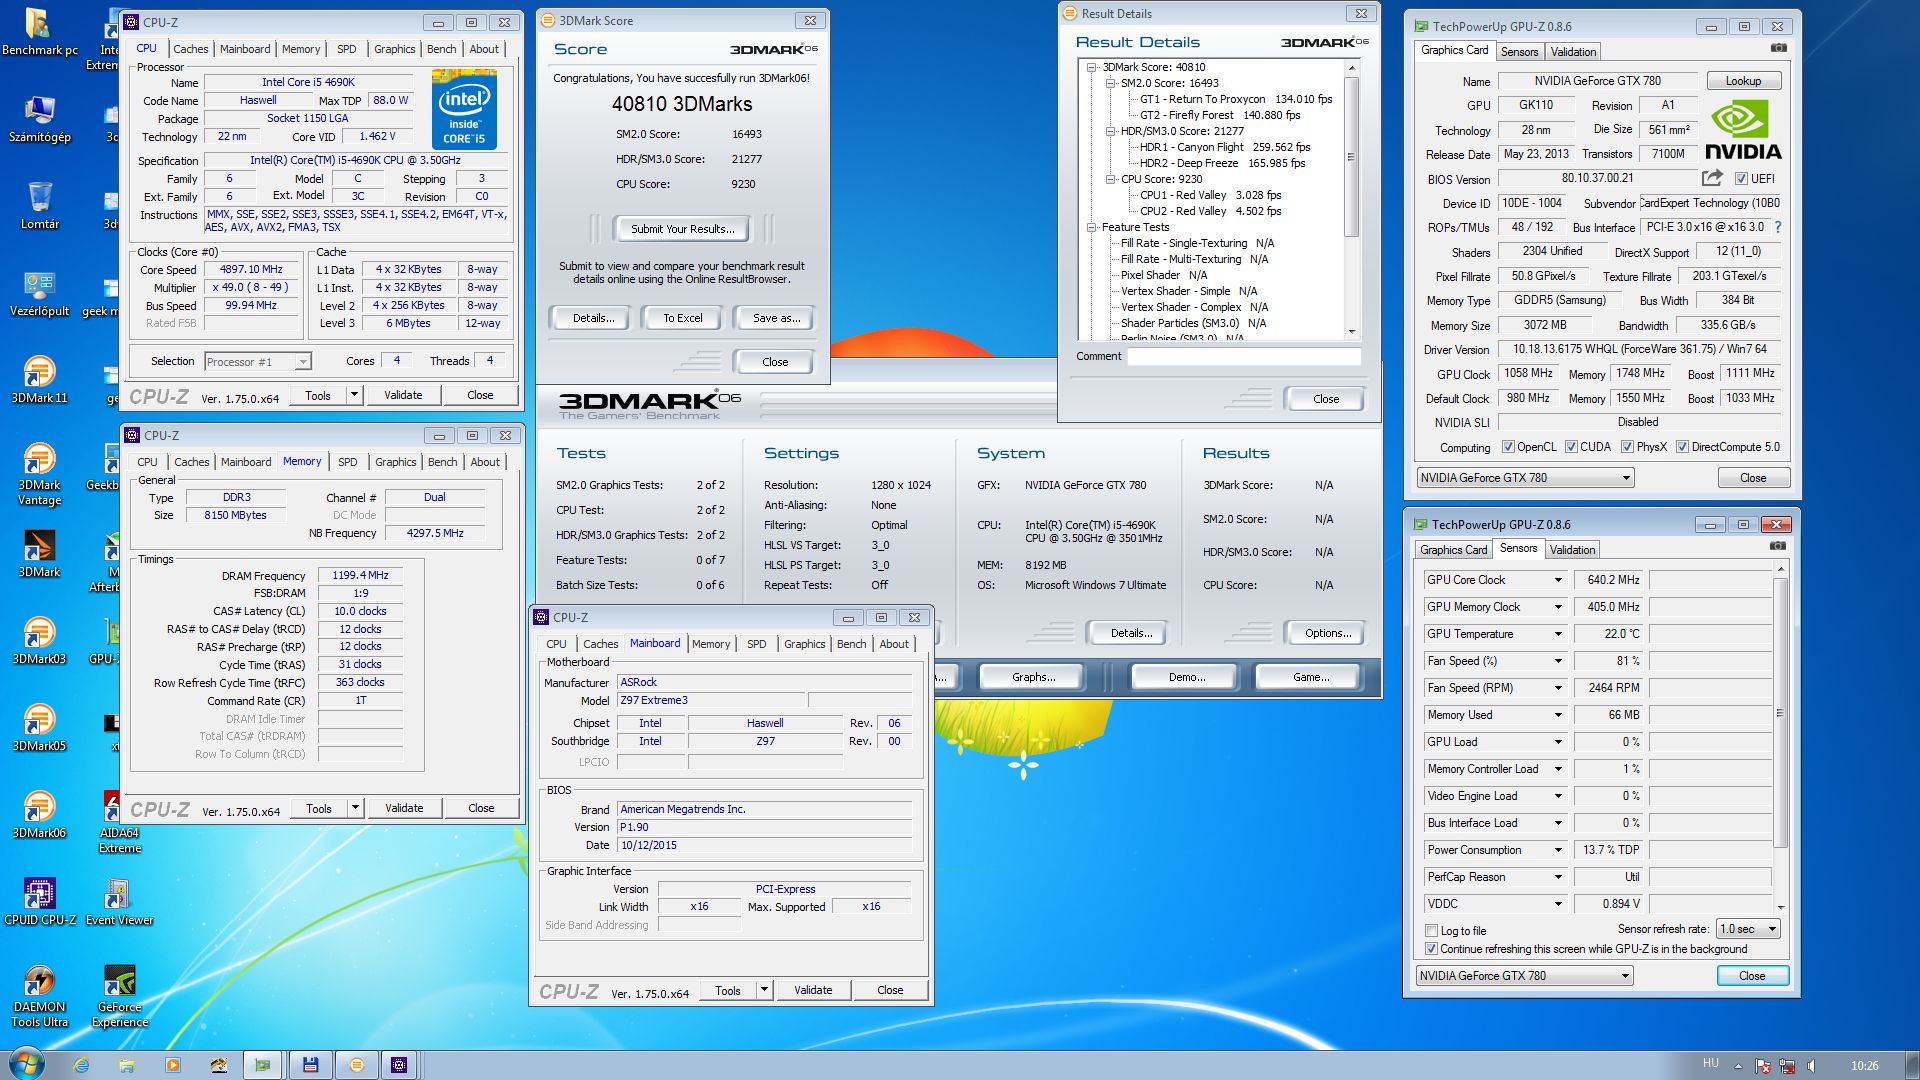Enable the Log to file checkbox
The height and width of the screenshot is (1080, 1920).
(x=1431, y=931)
